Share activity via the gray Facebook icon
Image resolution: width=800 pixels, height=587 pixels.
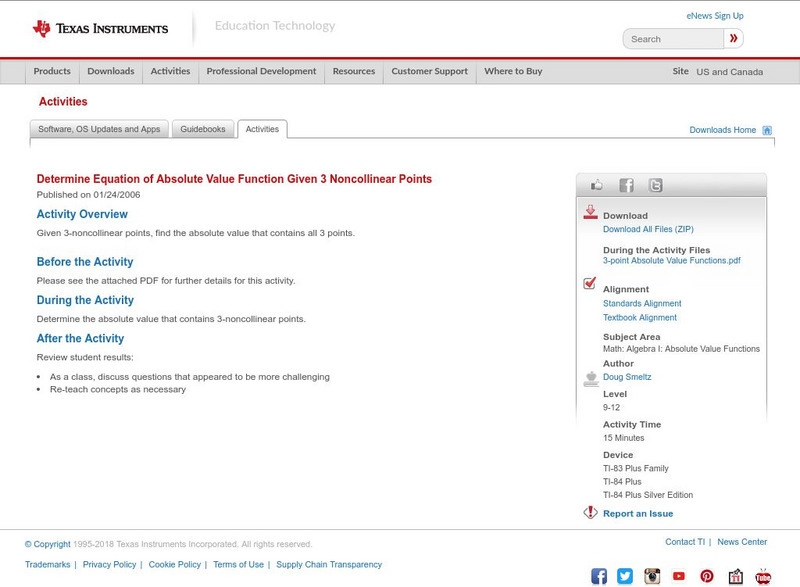click(626, 185)
